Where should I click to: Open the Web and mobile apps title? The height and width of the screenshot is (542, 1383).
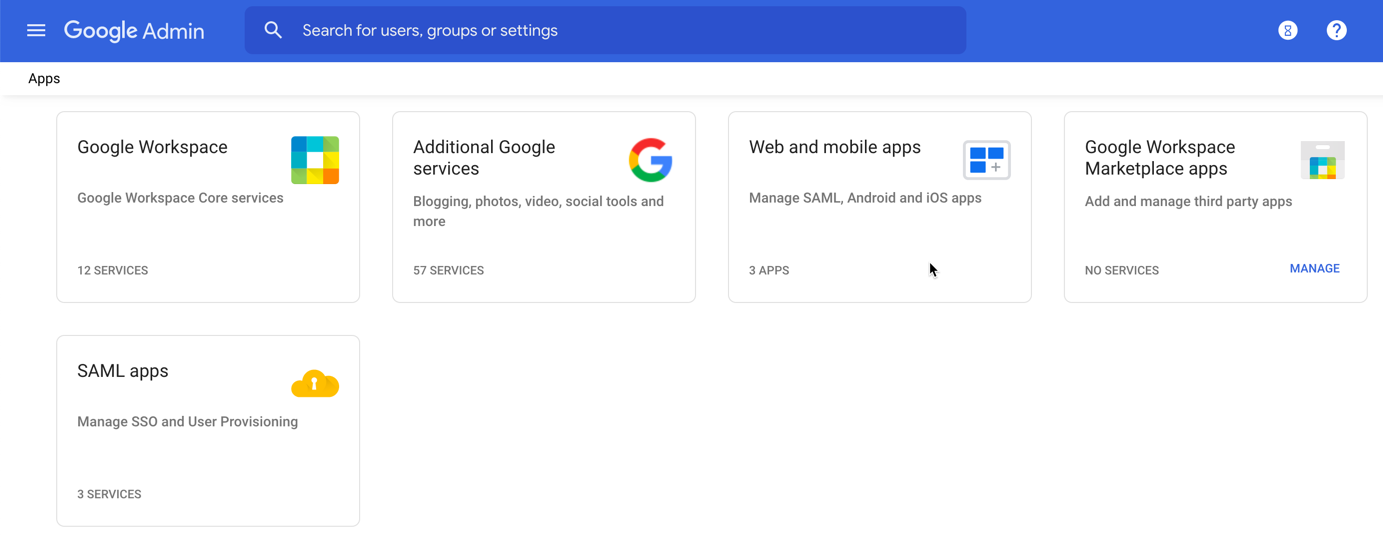[835, 147]
